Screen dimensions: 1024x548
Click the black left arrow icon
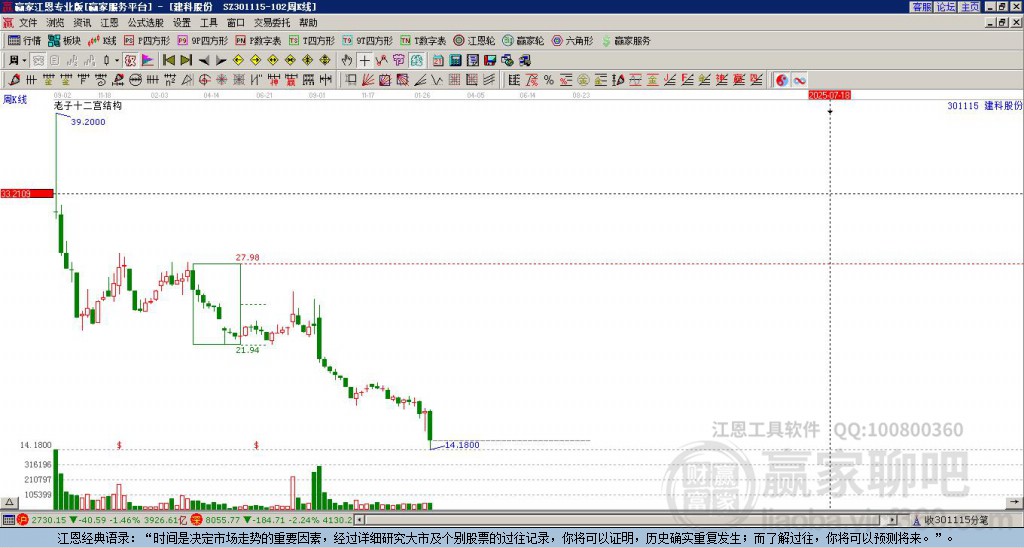pos(204,61)
